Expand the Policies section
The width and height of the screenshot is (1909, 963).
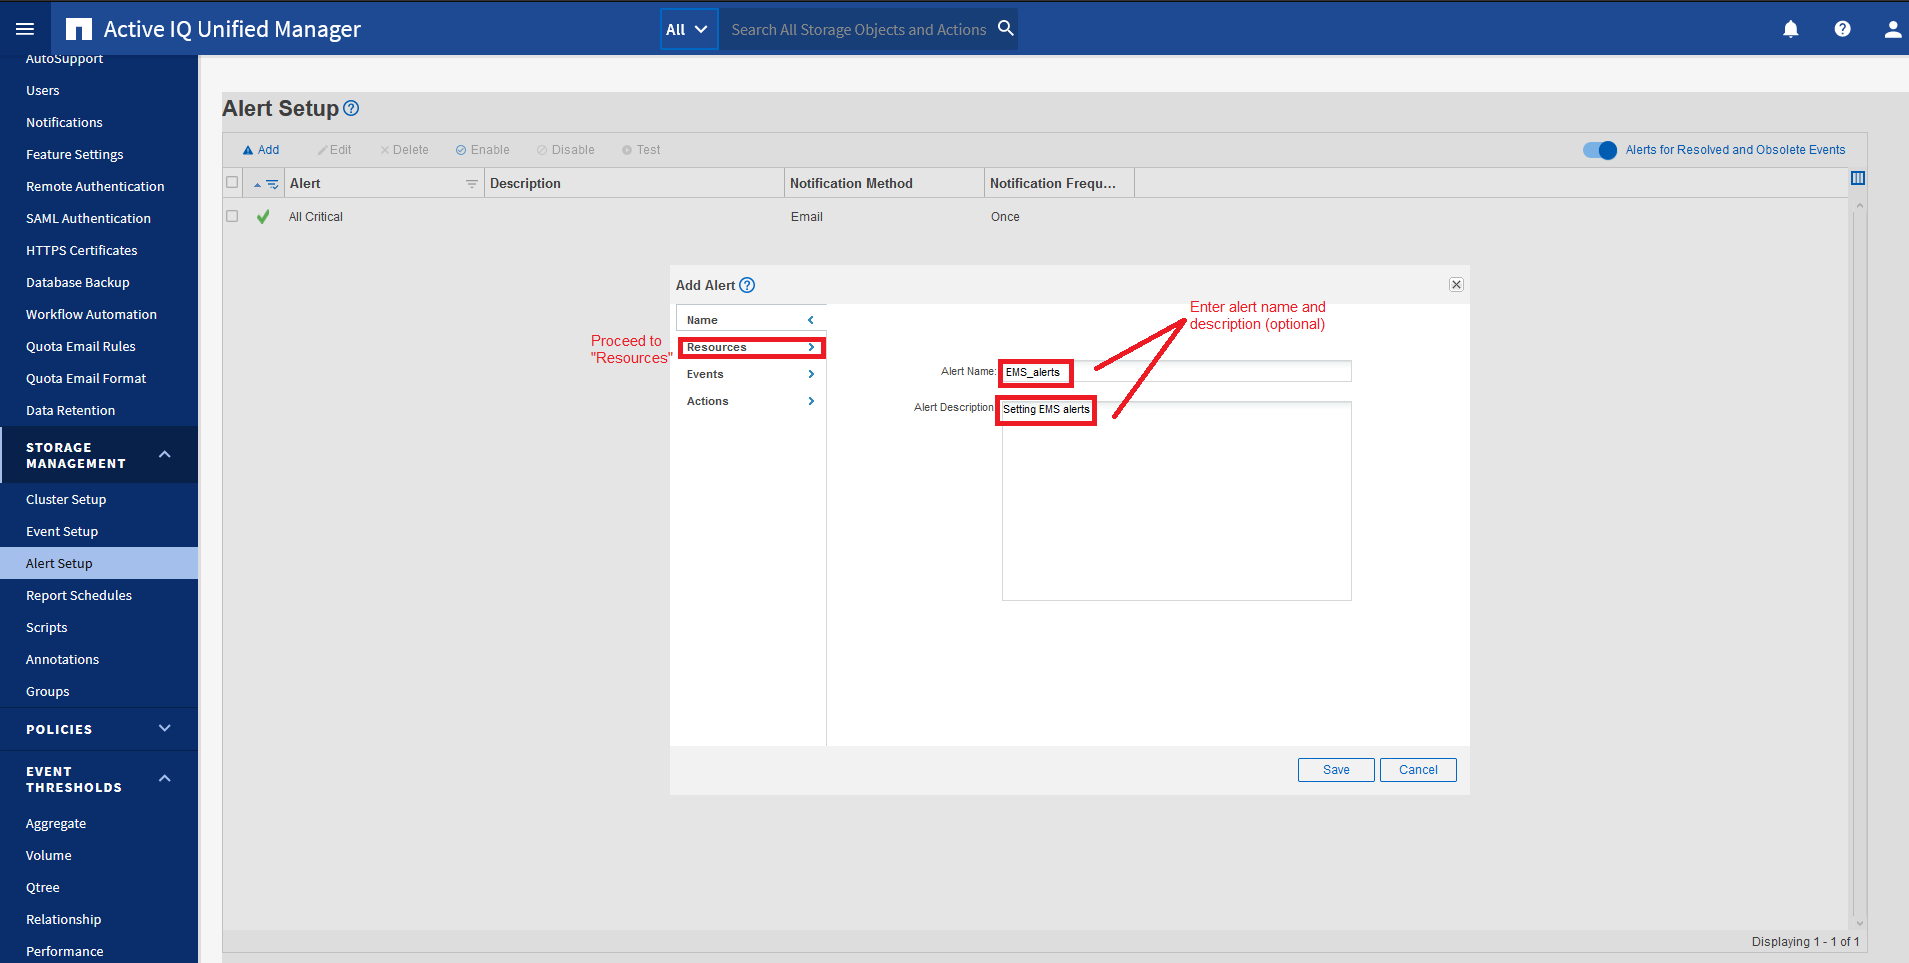pos(165,729)
